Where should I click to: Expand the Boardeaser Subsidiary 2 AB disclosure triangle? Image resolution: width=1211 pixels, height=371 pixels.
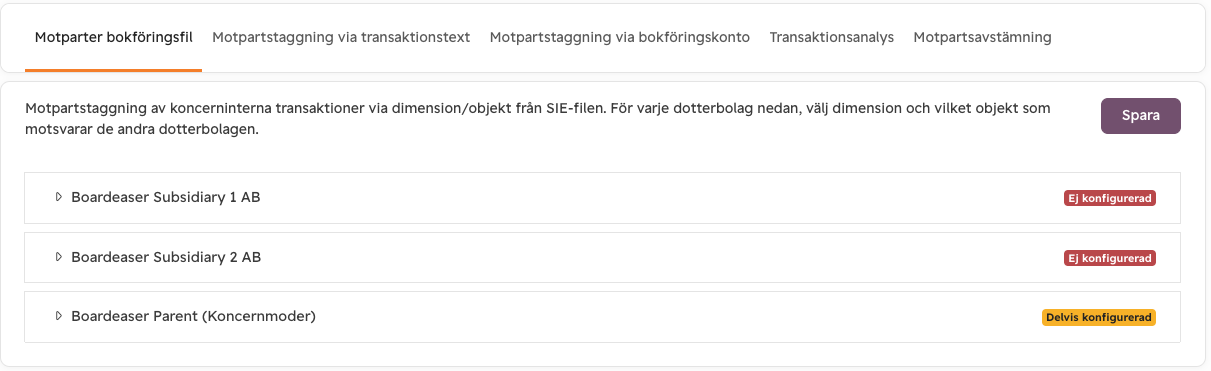[58, 258]
